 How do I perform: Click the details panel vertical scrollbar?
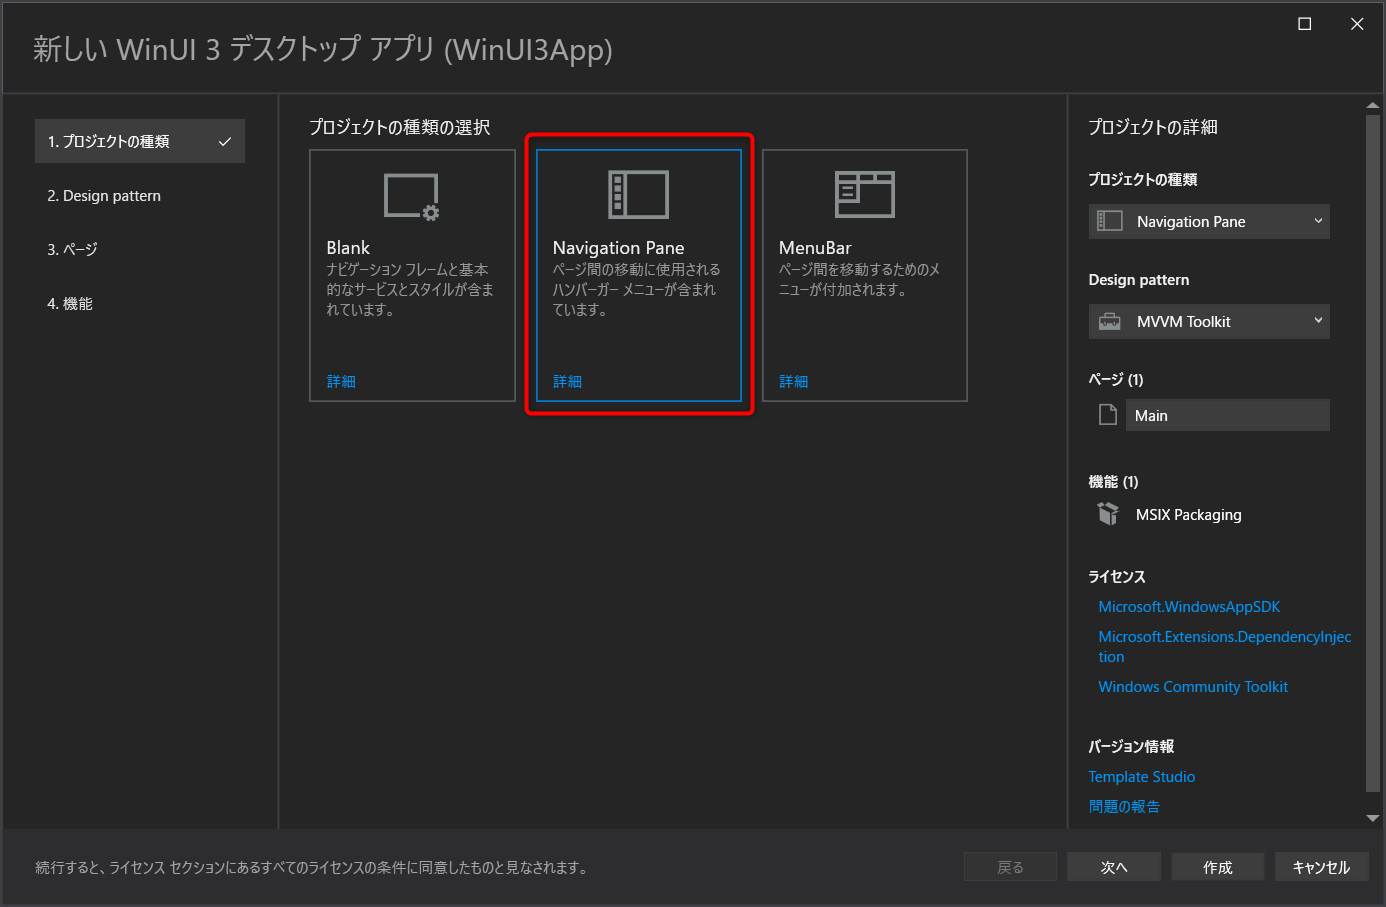pos(1373,453)
